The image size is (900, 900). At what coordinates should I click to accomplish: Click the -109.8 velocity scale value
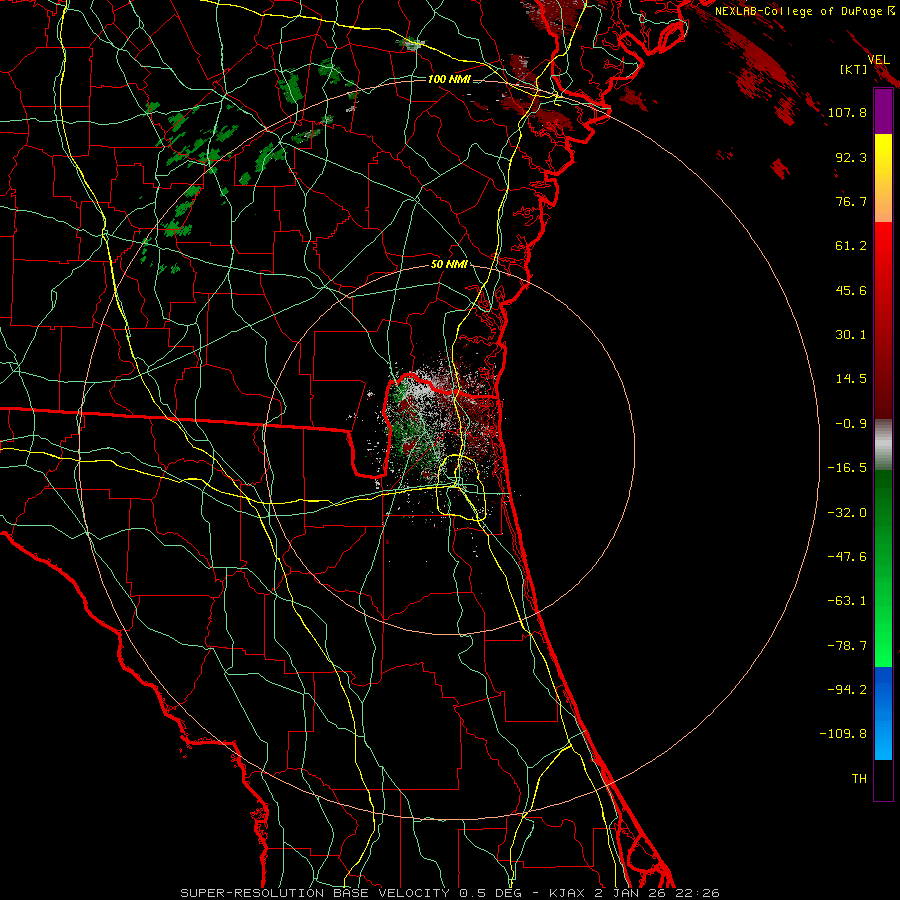[843, 734]
